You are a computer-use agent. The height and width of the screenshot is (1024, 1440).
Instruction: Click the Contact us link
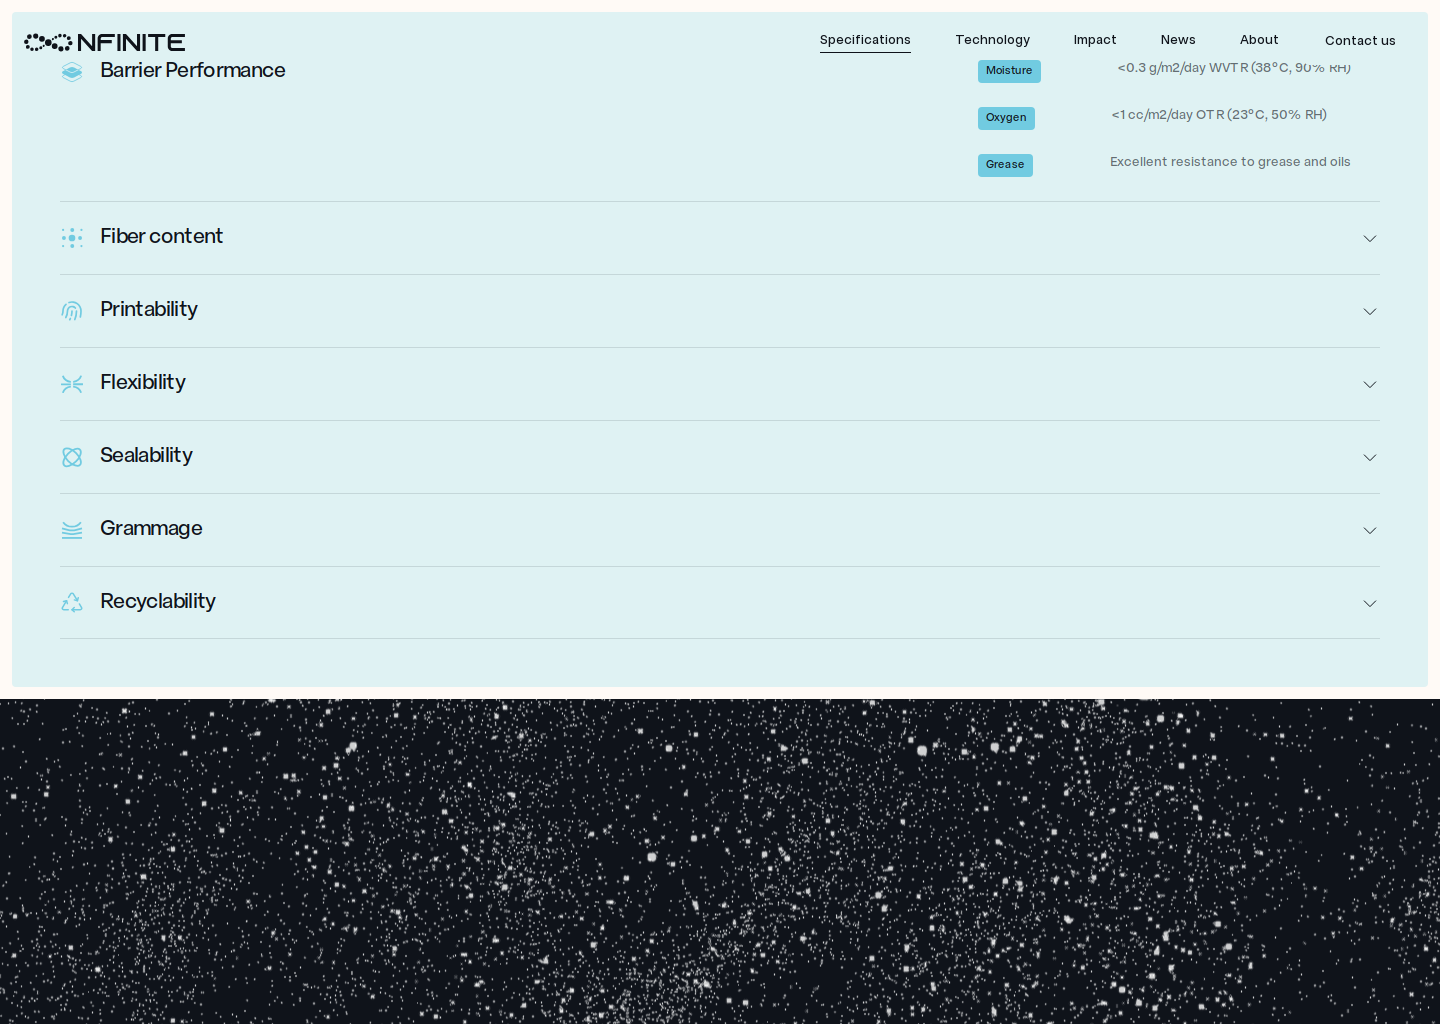tap(1360, 41)
